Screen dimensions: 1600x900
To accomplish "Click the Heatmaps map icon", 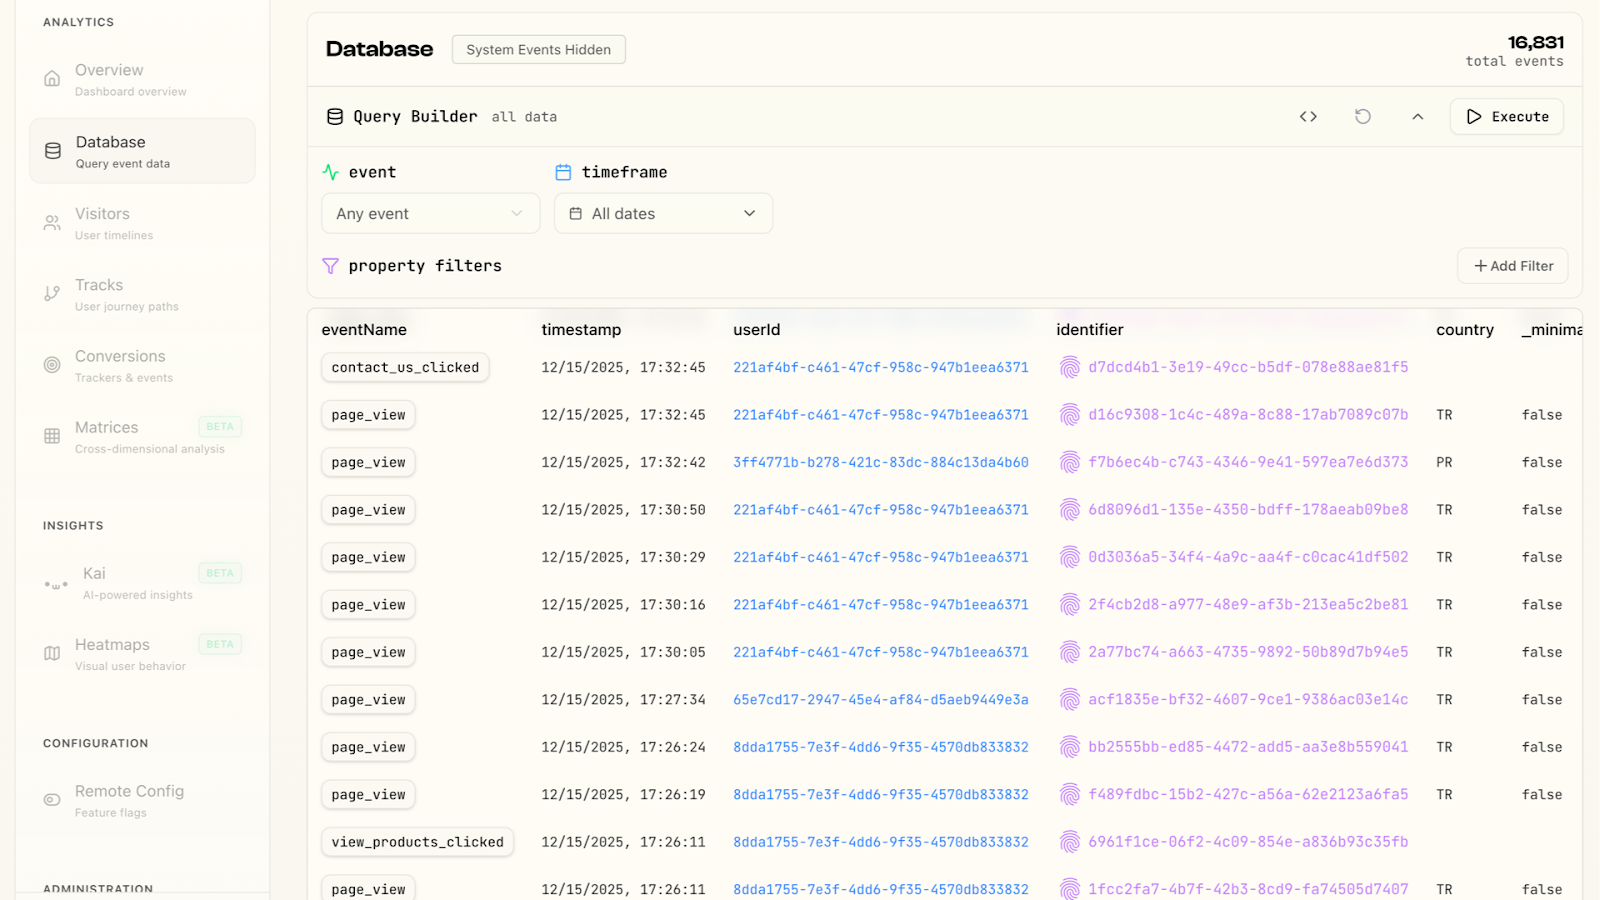I will pos(52,653).
